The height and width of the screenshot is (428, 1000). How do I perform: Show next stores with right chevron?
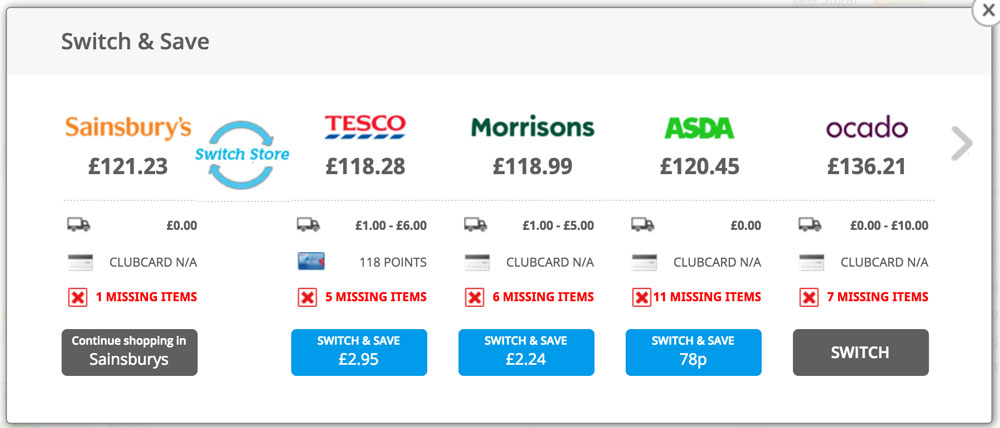click(x=961, y=143)
